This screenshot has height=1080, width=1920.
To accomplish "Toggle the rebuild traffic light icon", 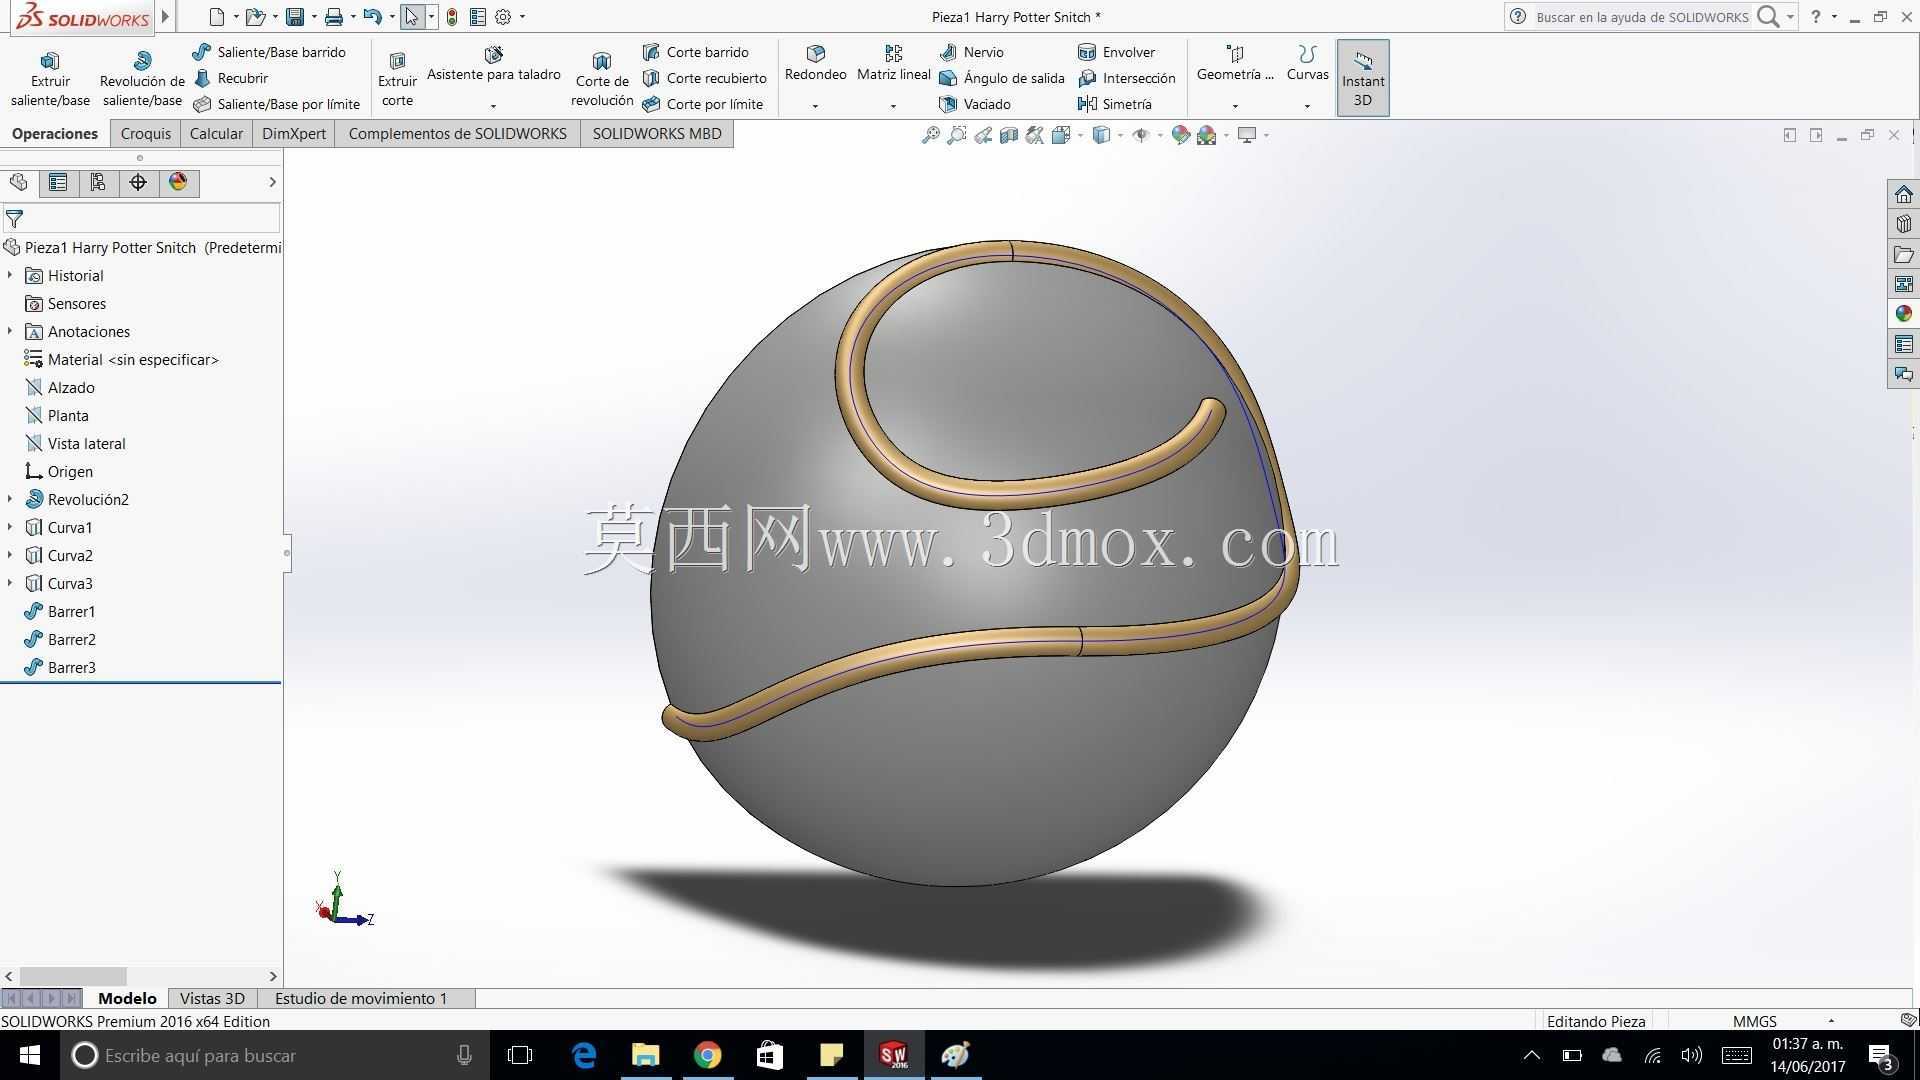I will 452,17.
